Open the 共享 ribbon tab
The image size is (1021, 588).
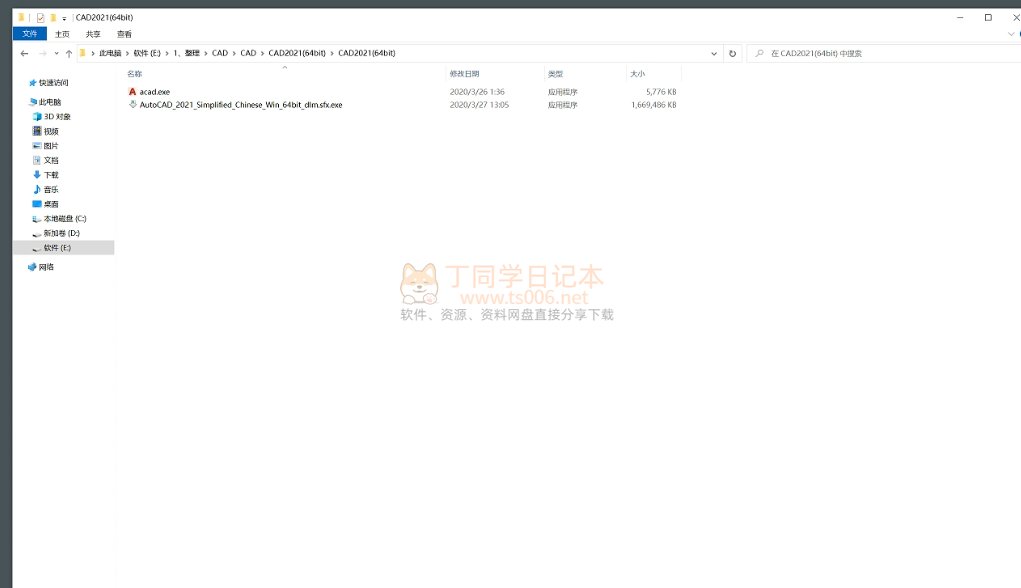coord(93,34)
